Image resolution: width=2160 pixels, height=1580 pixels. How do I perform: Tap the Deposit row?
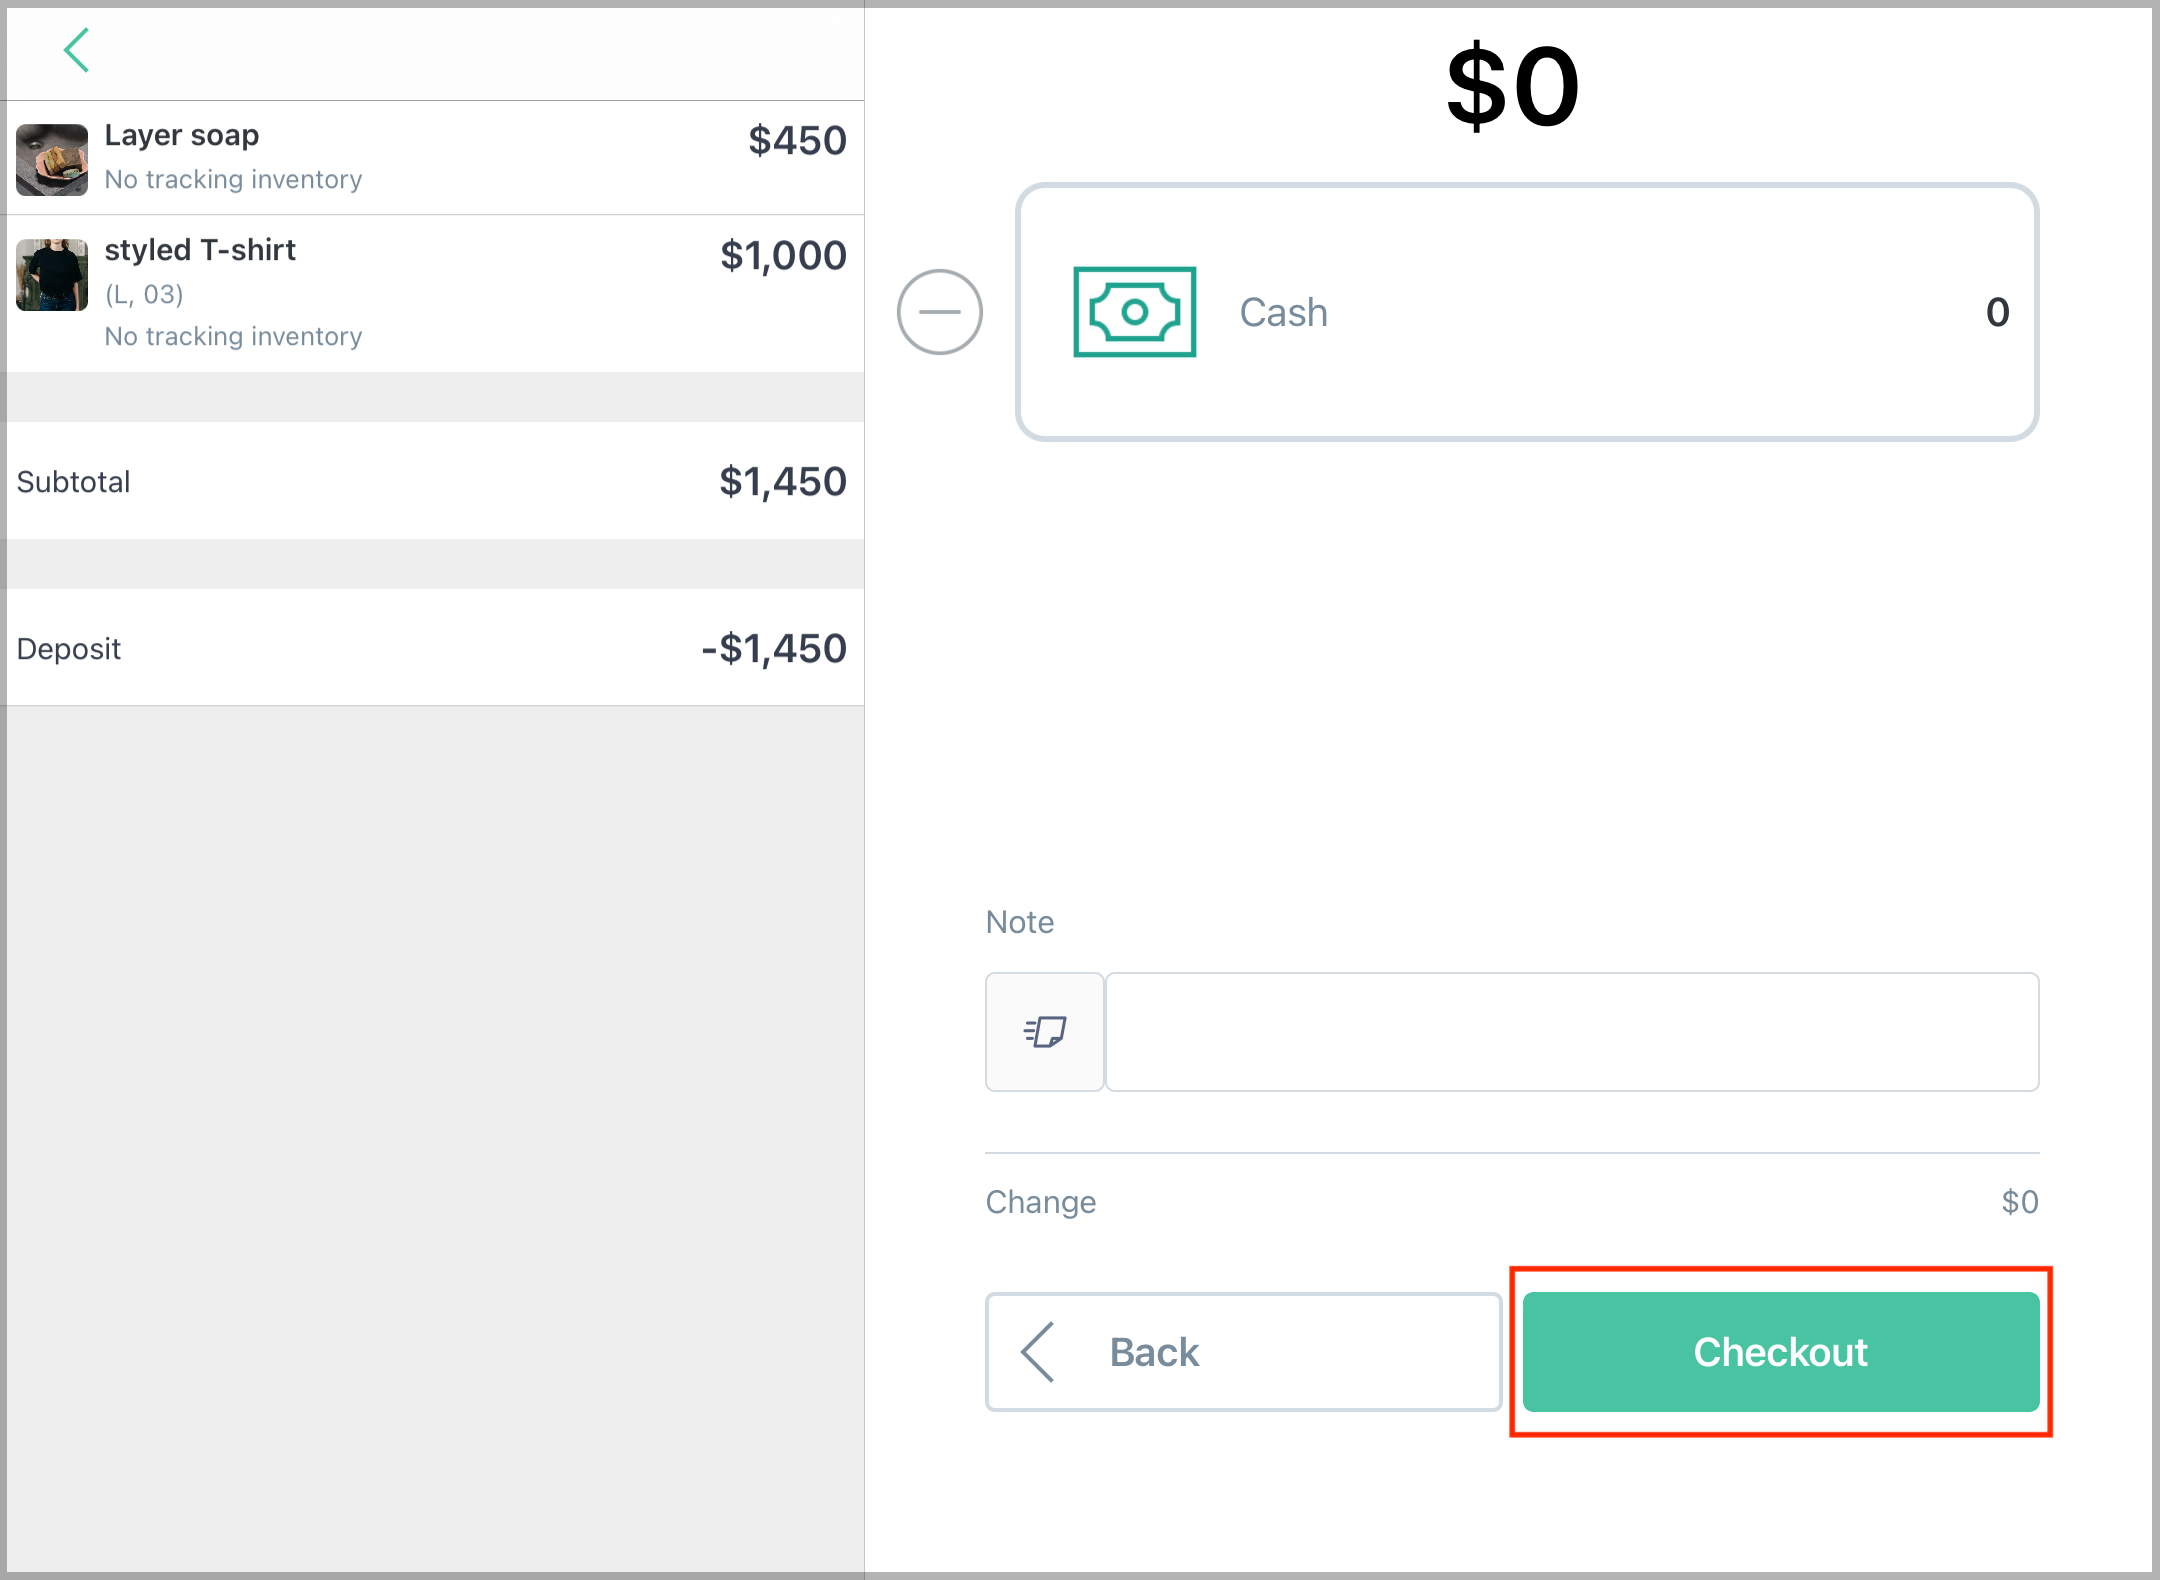tap(432, 648)
